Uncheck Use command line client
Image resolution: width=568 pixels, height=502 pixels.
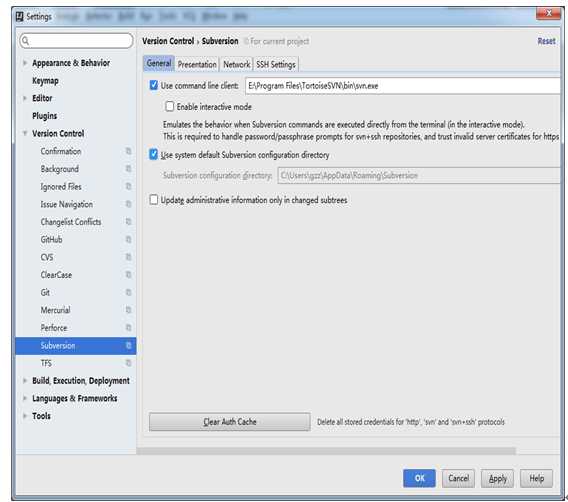pyautogui.click(x=154, y=85)
